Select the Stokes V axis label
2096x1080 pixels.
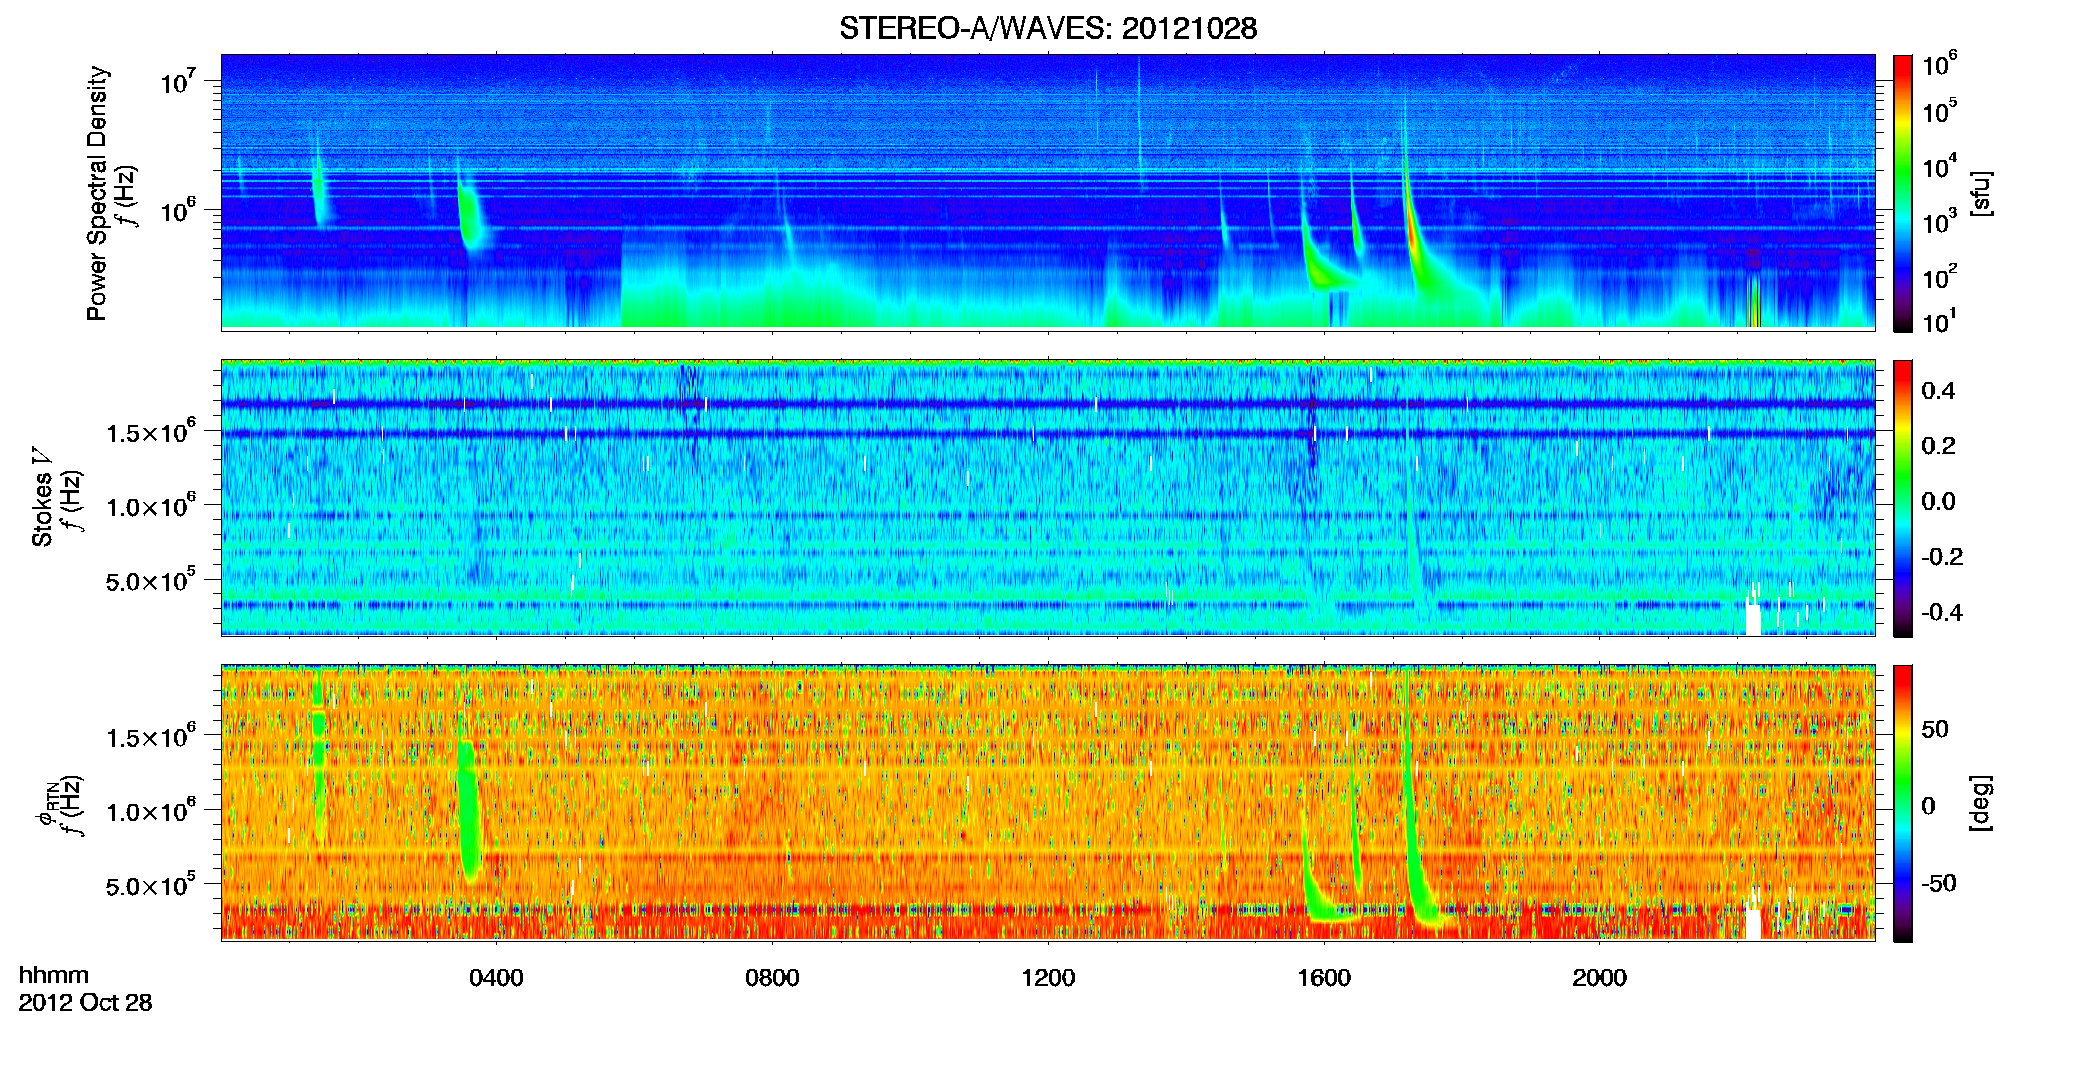point(42,496)
